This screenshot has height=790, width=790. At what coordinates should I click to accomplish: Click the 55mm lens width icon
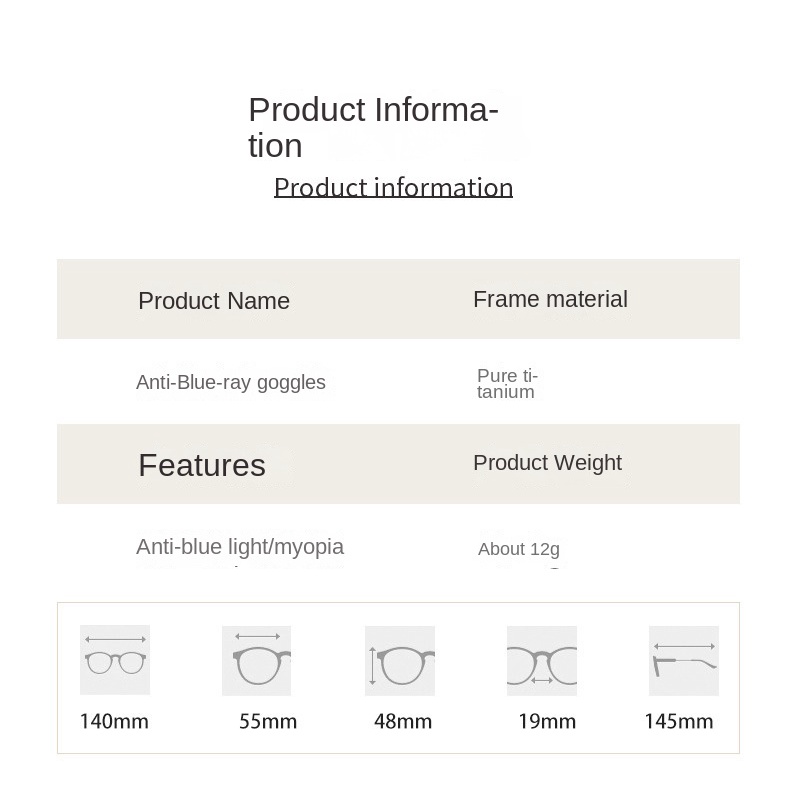pos(256,660)
